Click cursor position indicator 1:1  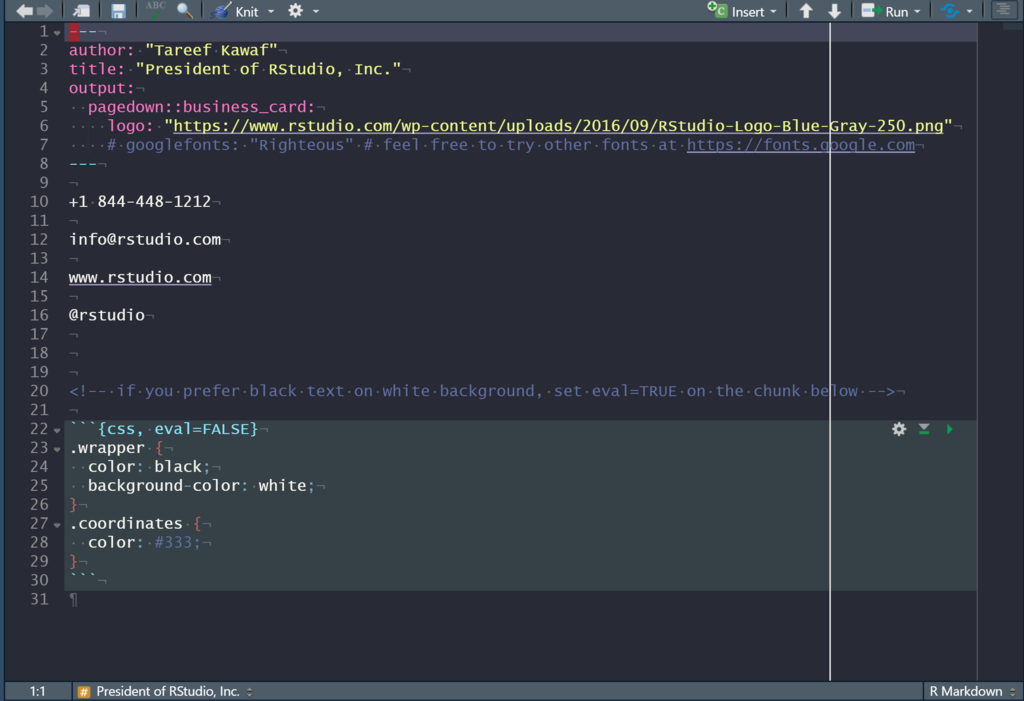tap(38, 691)
